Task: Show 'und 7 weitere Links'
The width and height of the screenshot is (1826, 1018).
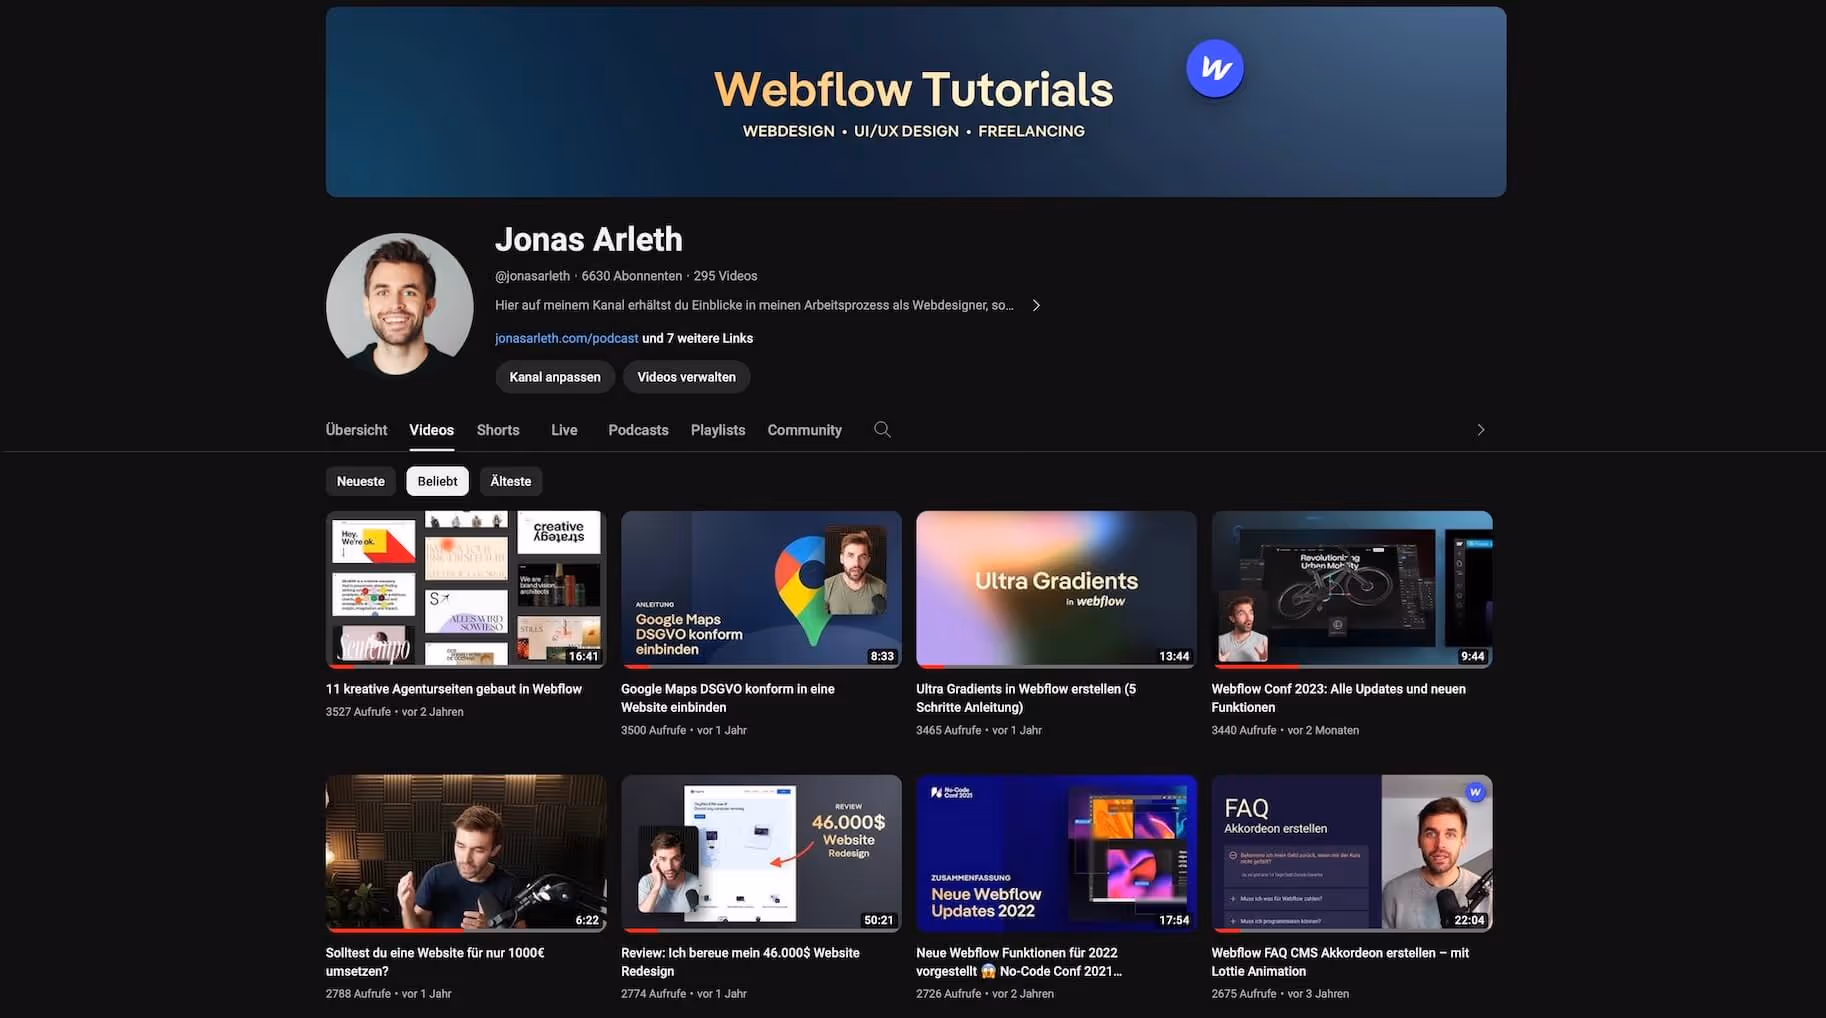Action: point(698,338)
